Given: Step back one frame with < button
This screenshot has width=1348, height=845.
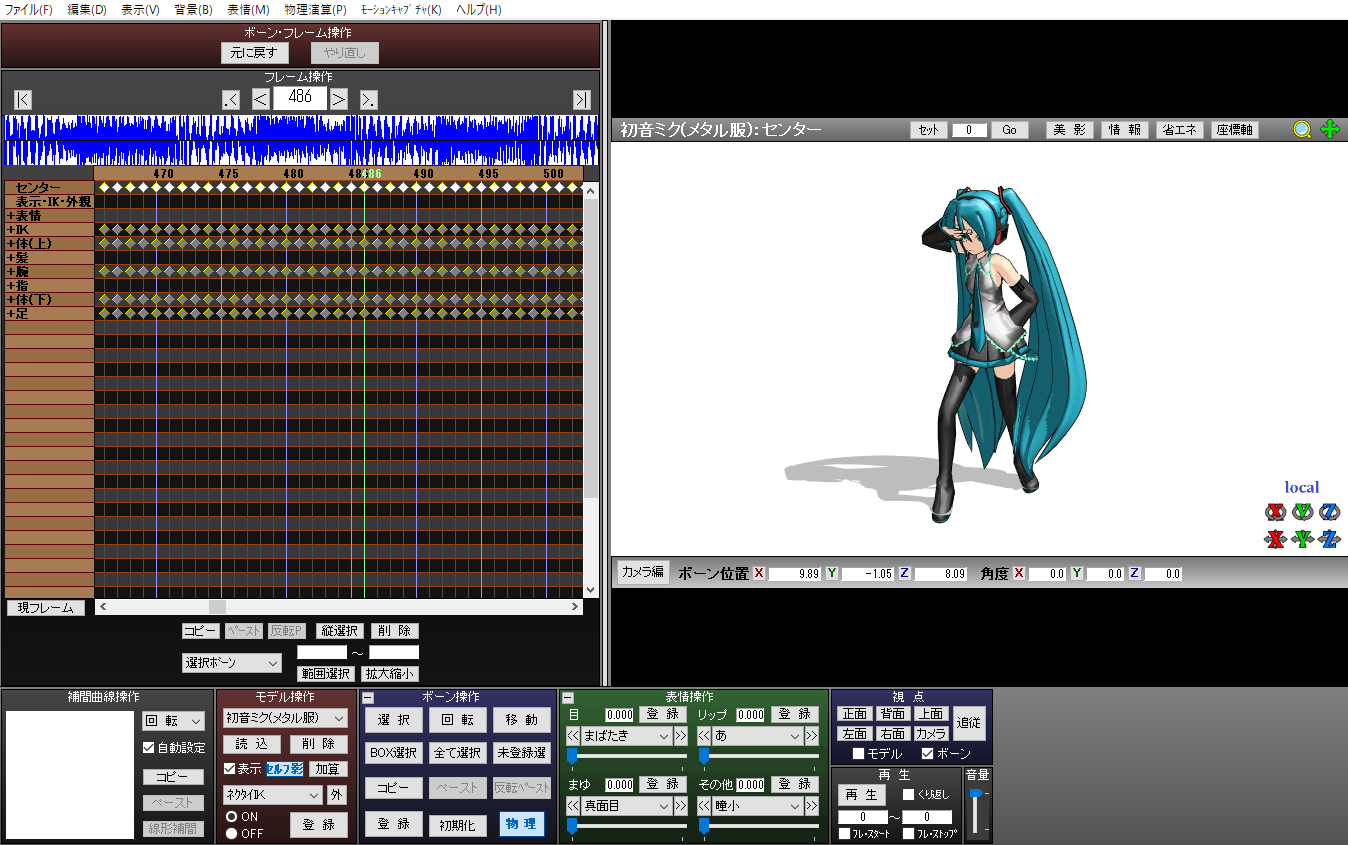Looking at the screenshot, I should pyautogui.click(x=260, y=99).
